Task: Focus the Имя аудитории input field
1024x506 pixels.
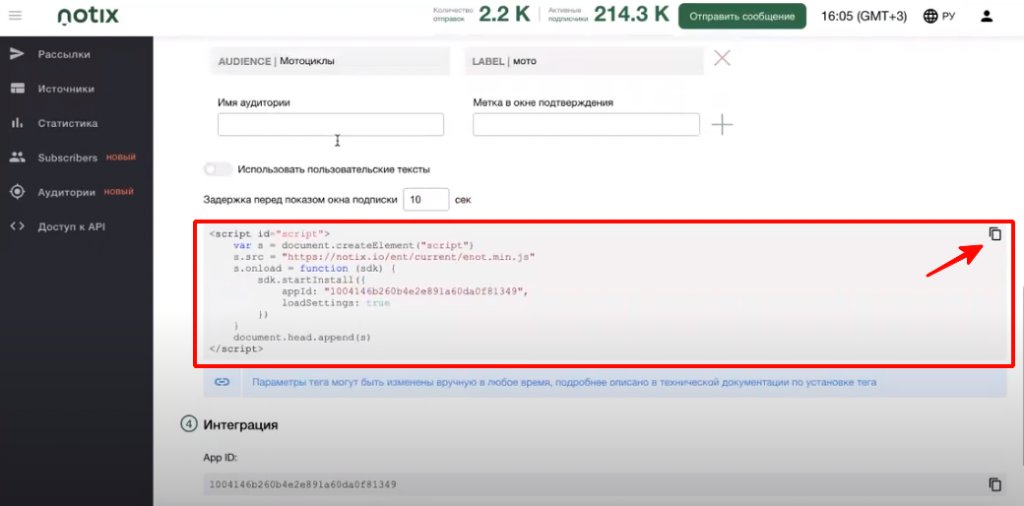Action: tap(330, 124)
